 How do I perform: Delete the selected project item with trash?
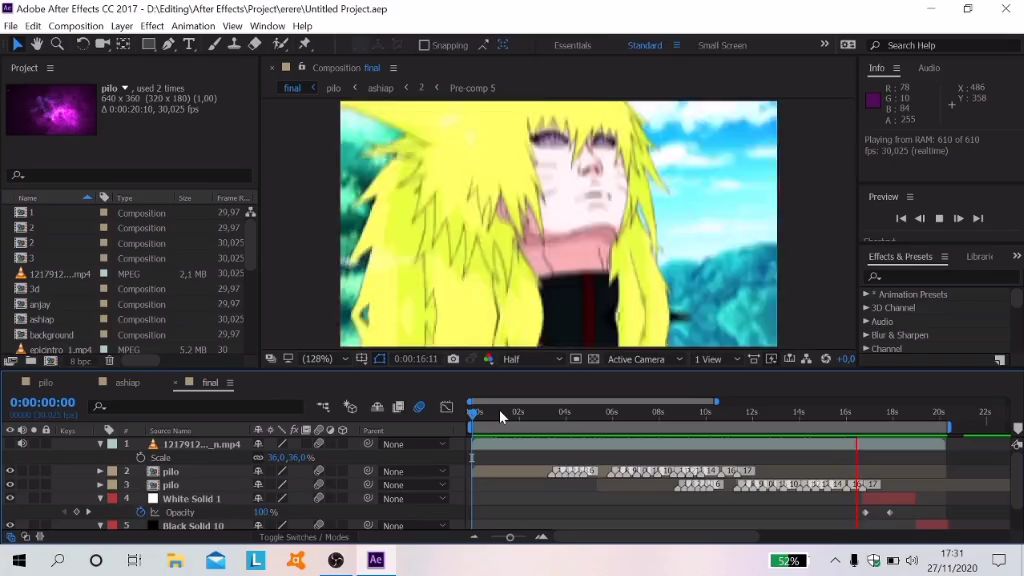109,361
